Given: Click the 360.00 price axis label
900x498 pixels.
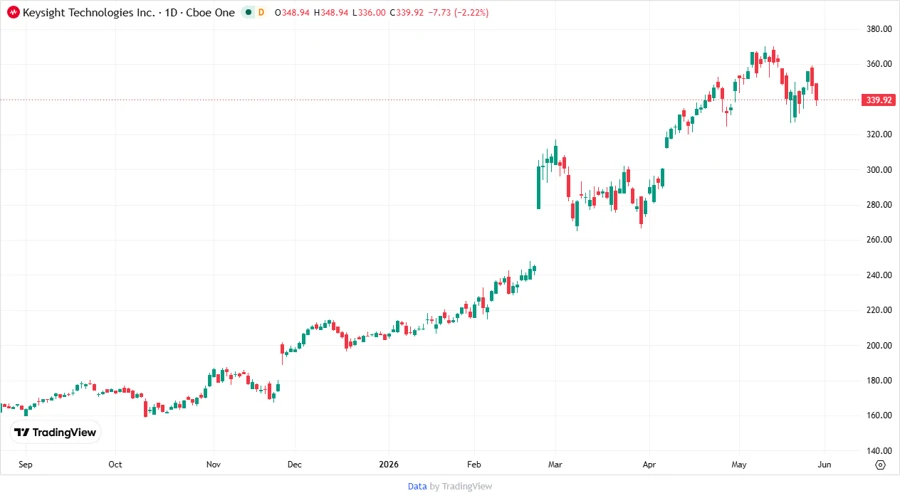Looking at the screenshot, I should [x=879, y=64].
